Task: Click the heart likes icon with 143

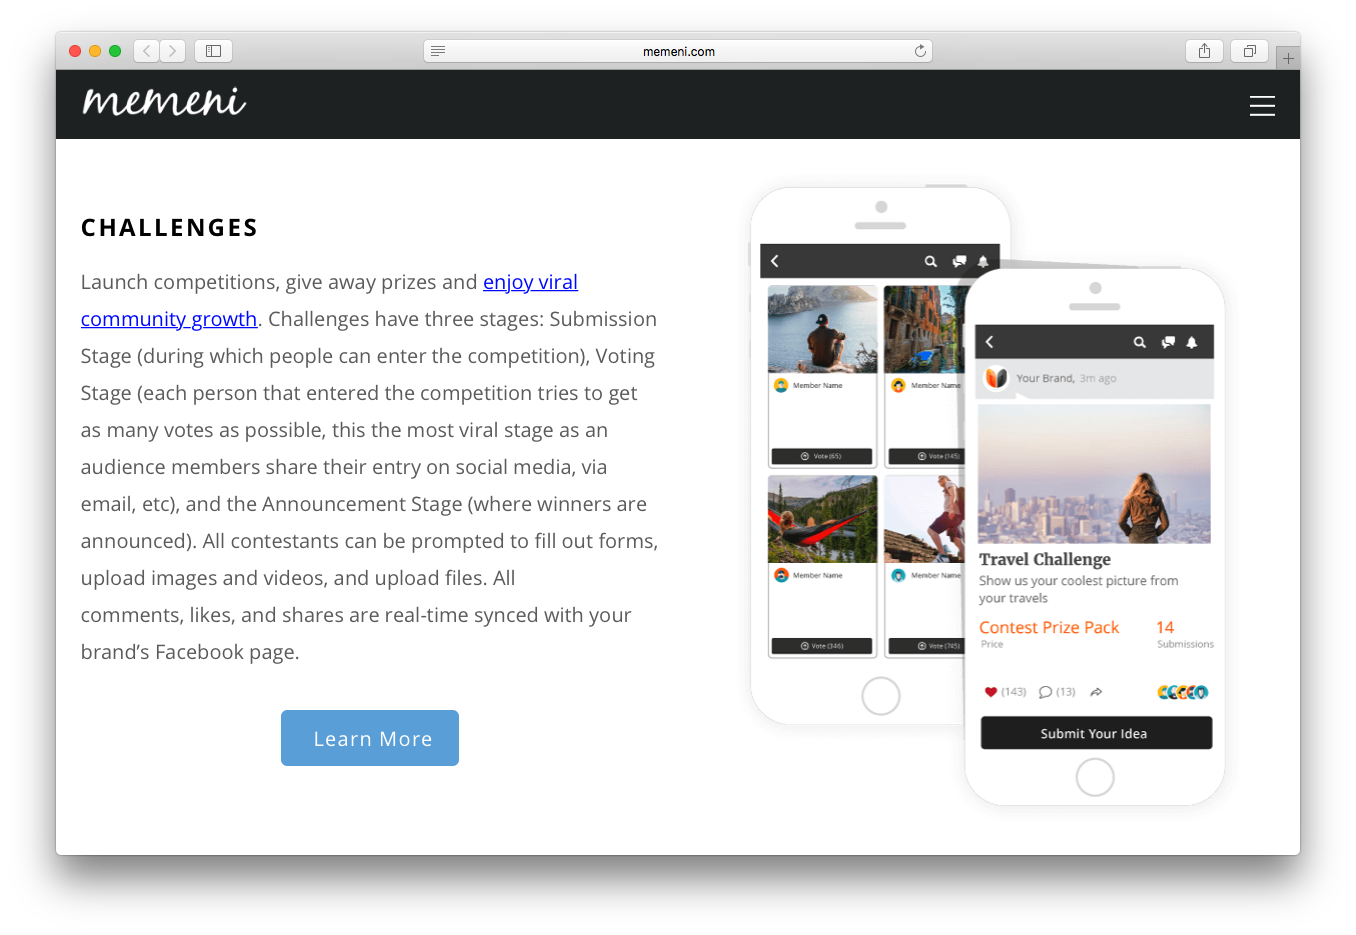Action: [991, 692]
